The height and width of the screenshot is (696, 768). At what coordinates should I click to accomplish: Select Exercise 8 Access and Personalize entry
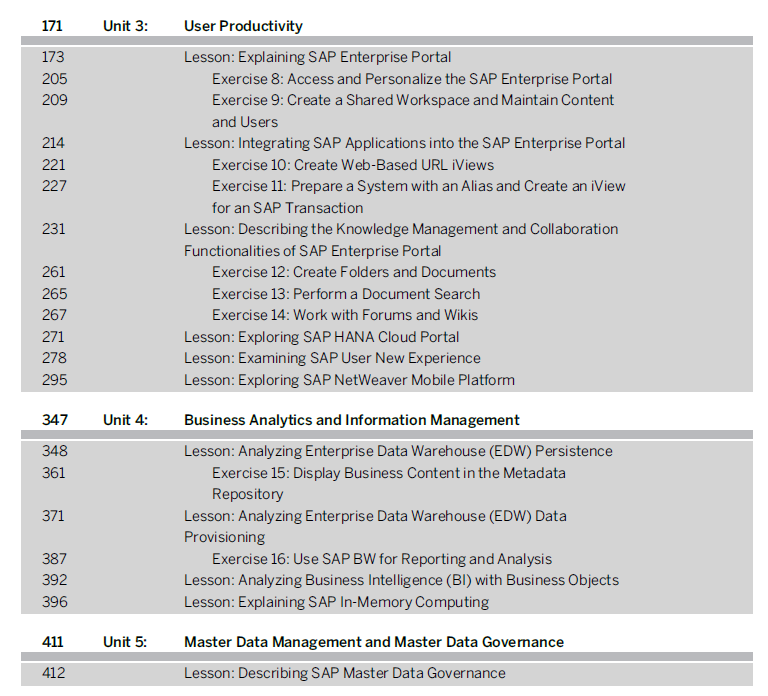click(x=412, y=79)
